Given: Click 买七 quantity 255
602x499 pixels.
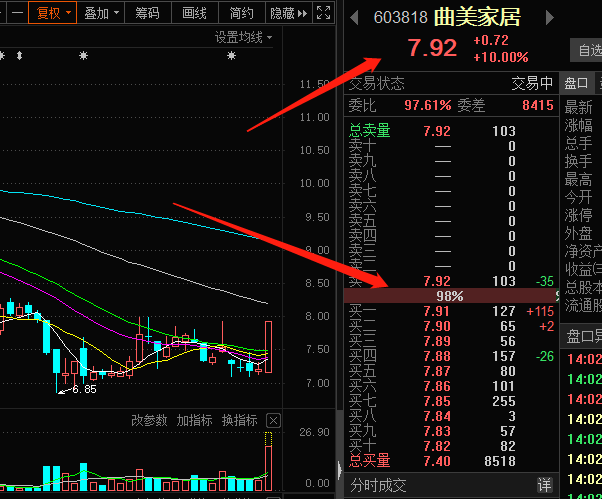Looking at the screenshot, I should [x=504, y=401].
